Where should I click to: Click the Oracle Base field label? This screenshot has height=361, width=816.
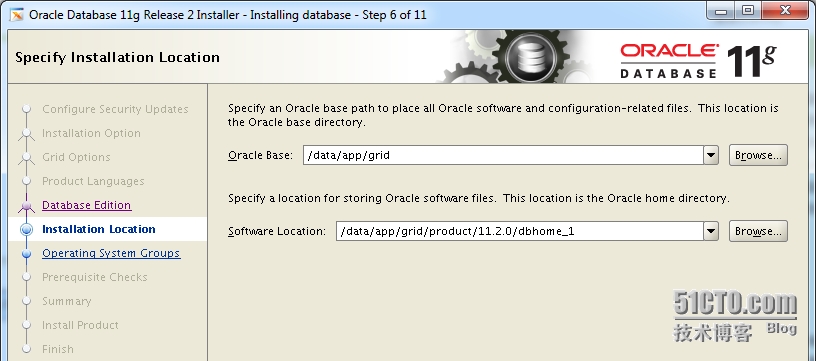tap(260, 155)
